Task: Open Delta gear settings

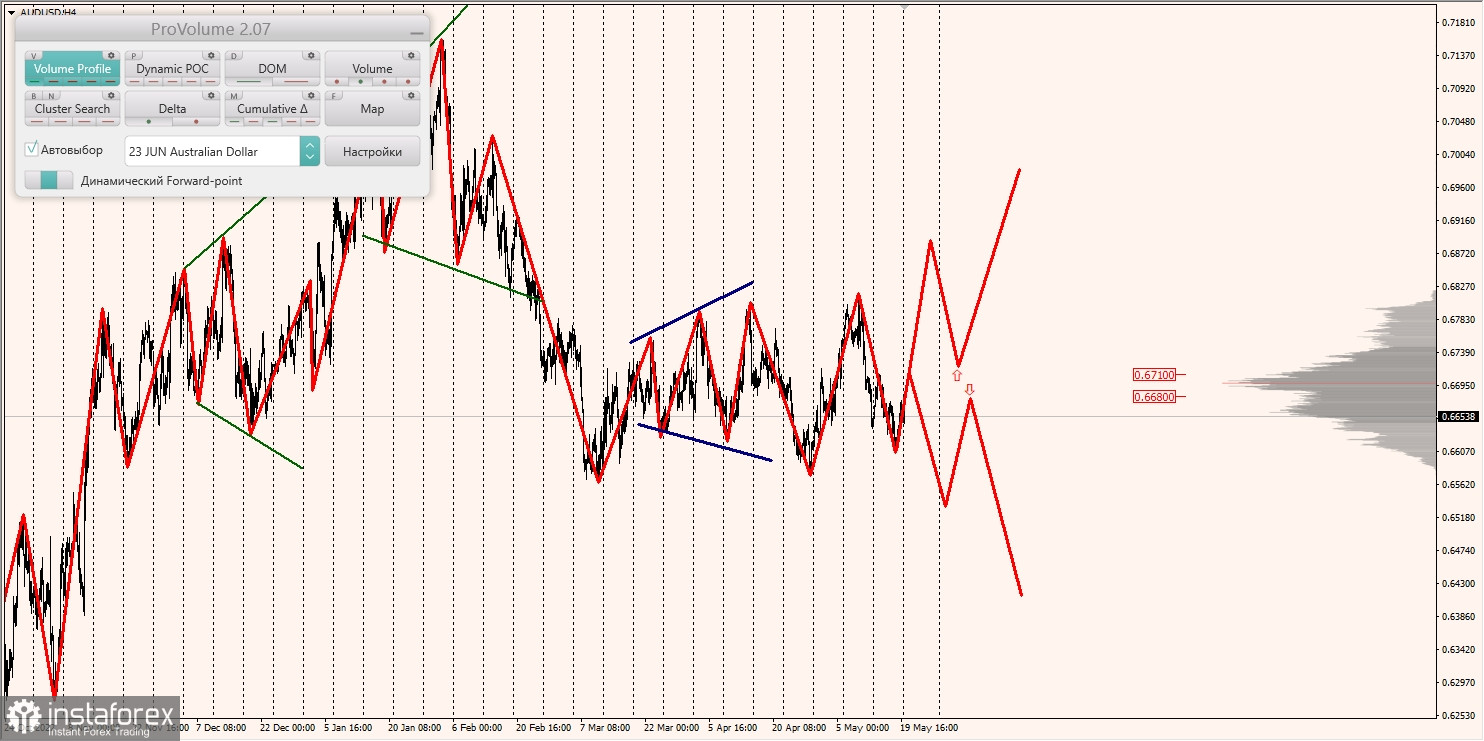Action: coord(211,95)
